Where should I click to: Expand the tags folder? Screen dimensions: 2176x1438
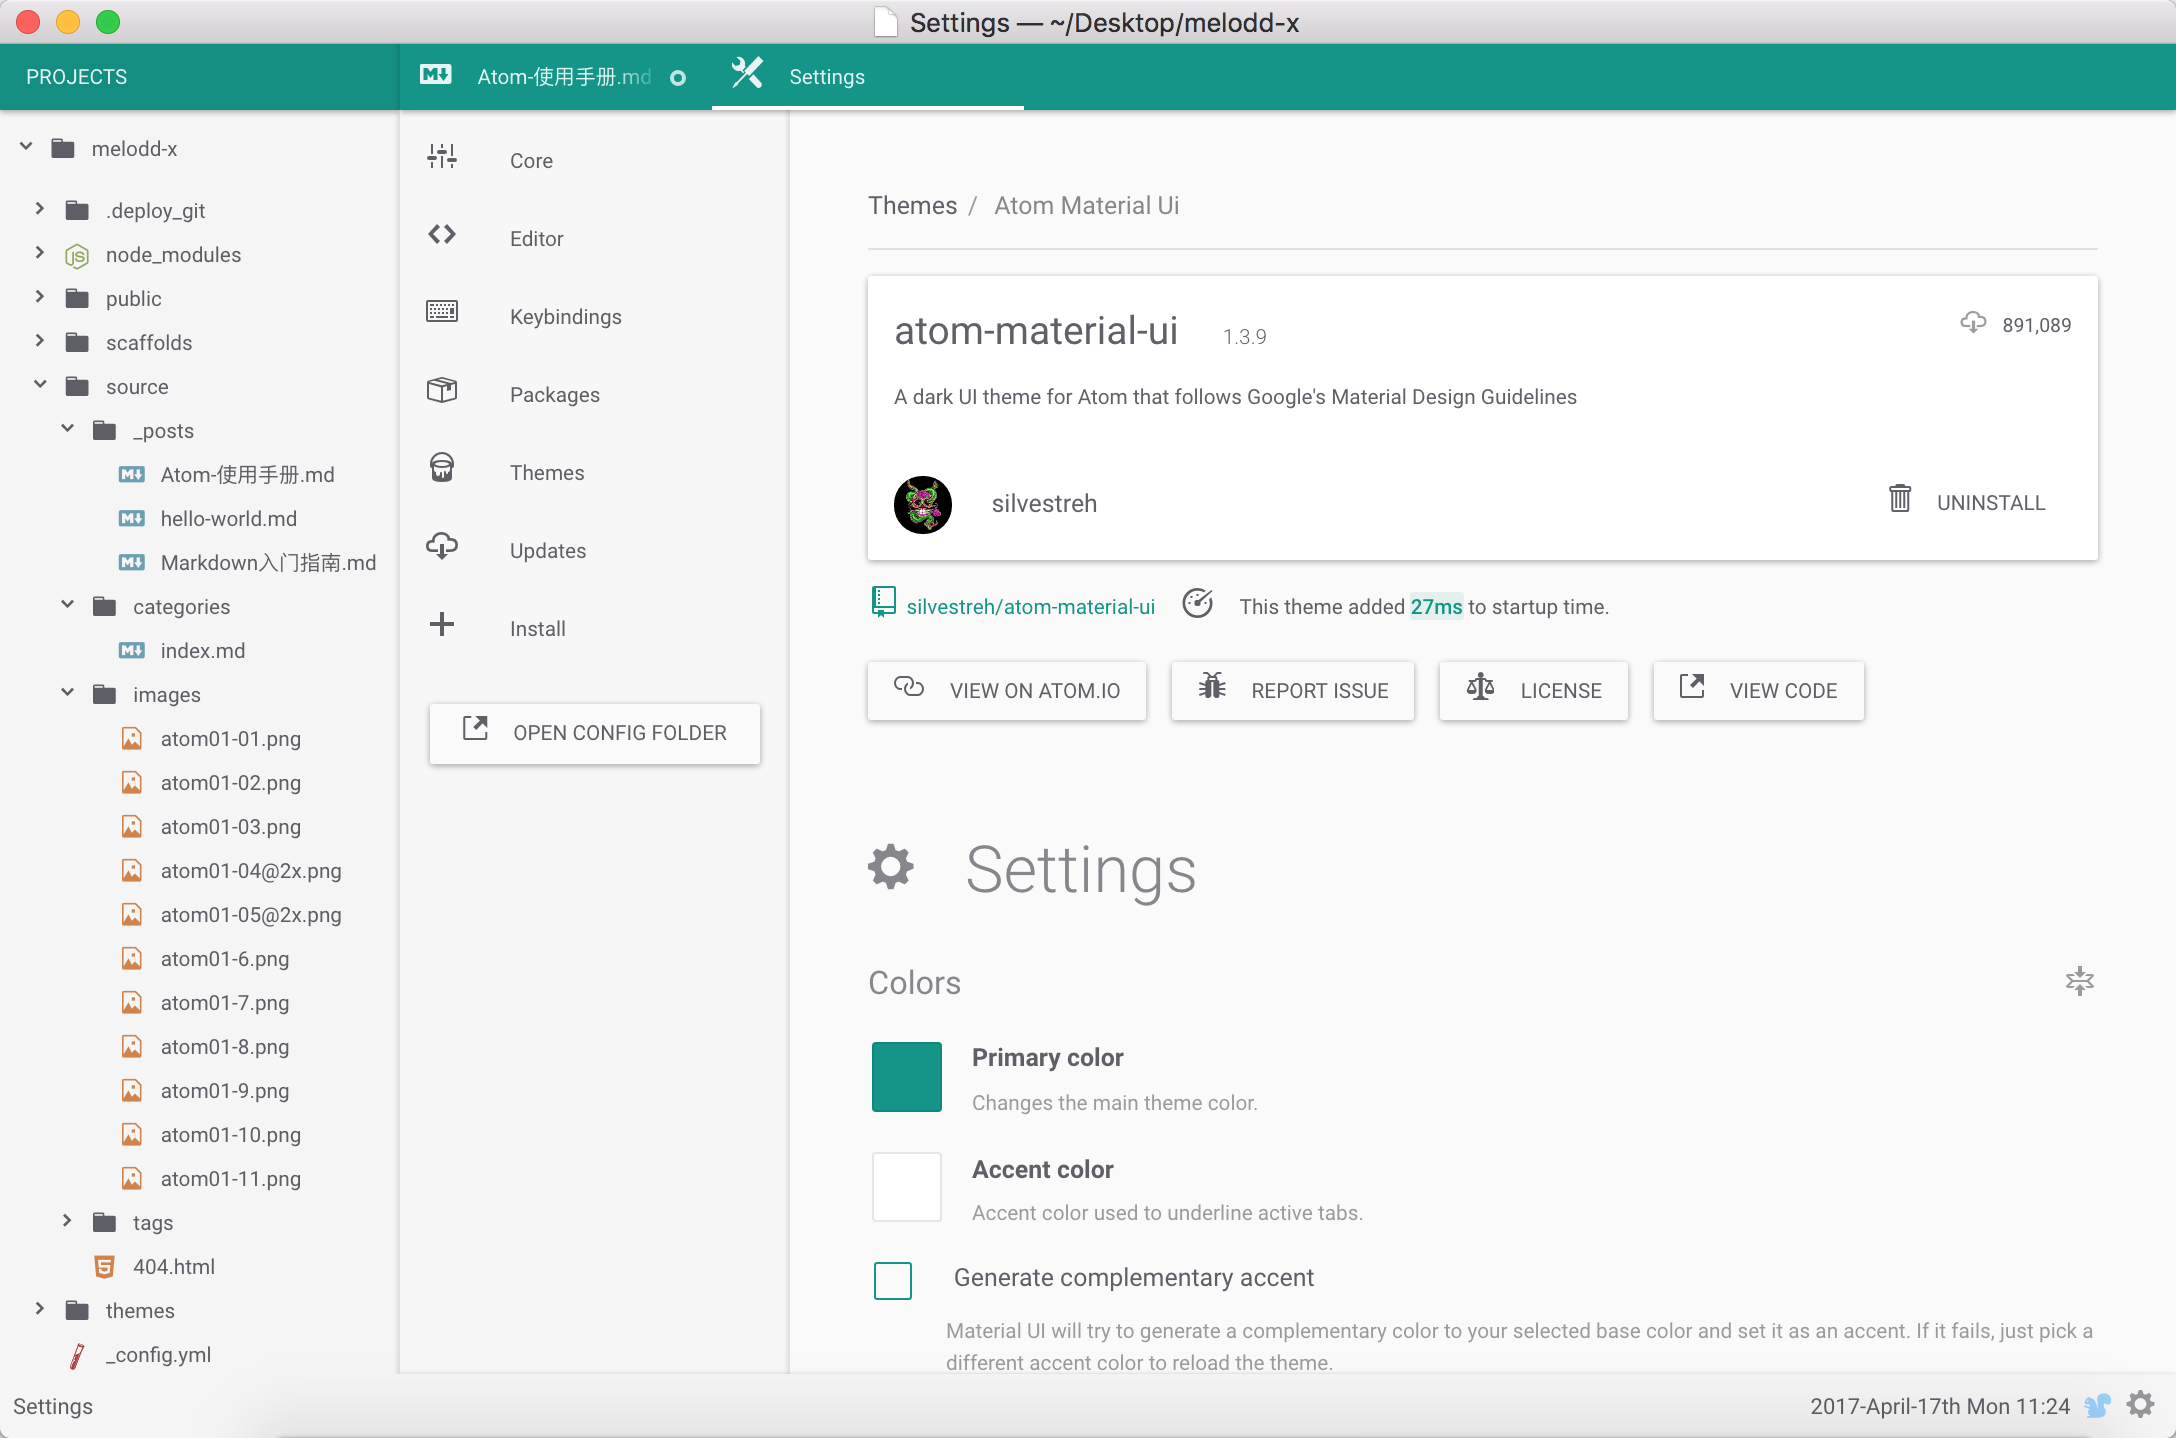coord(68,1221)
